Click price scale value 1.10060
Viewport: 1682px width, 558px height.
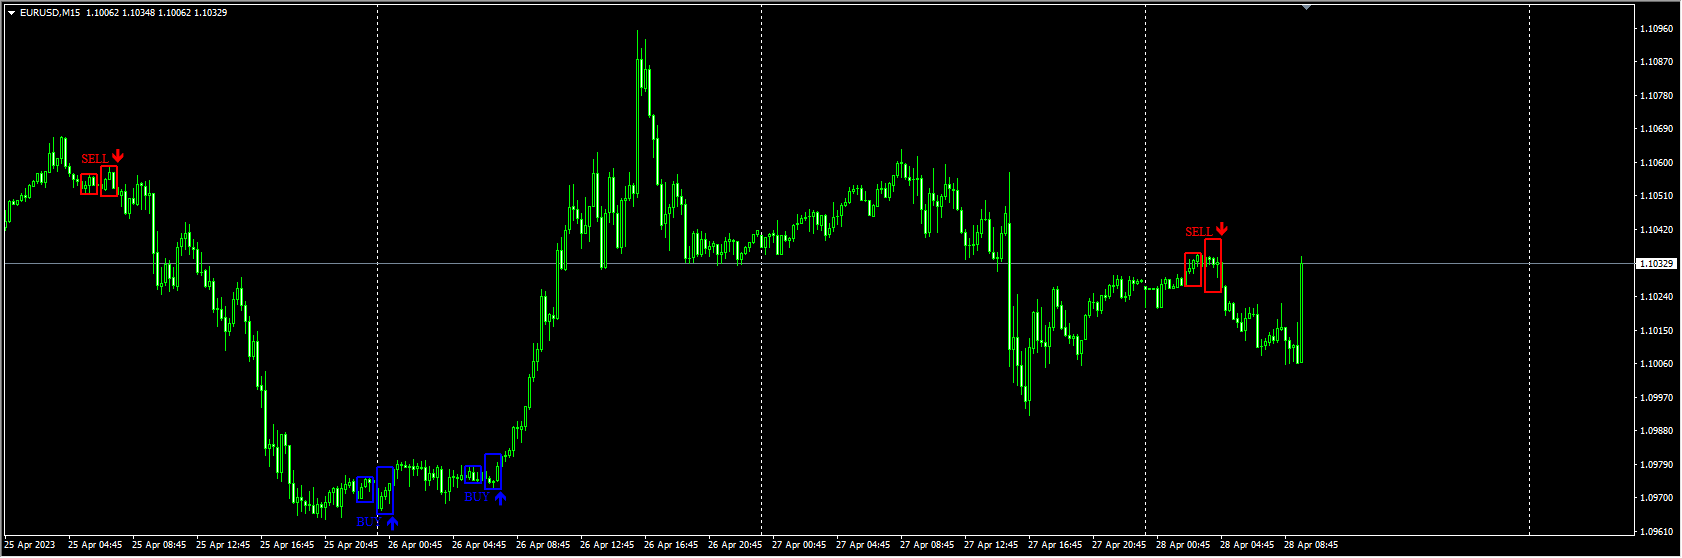[x=1657, y=364]
